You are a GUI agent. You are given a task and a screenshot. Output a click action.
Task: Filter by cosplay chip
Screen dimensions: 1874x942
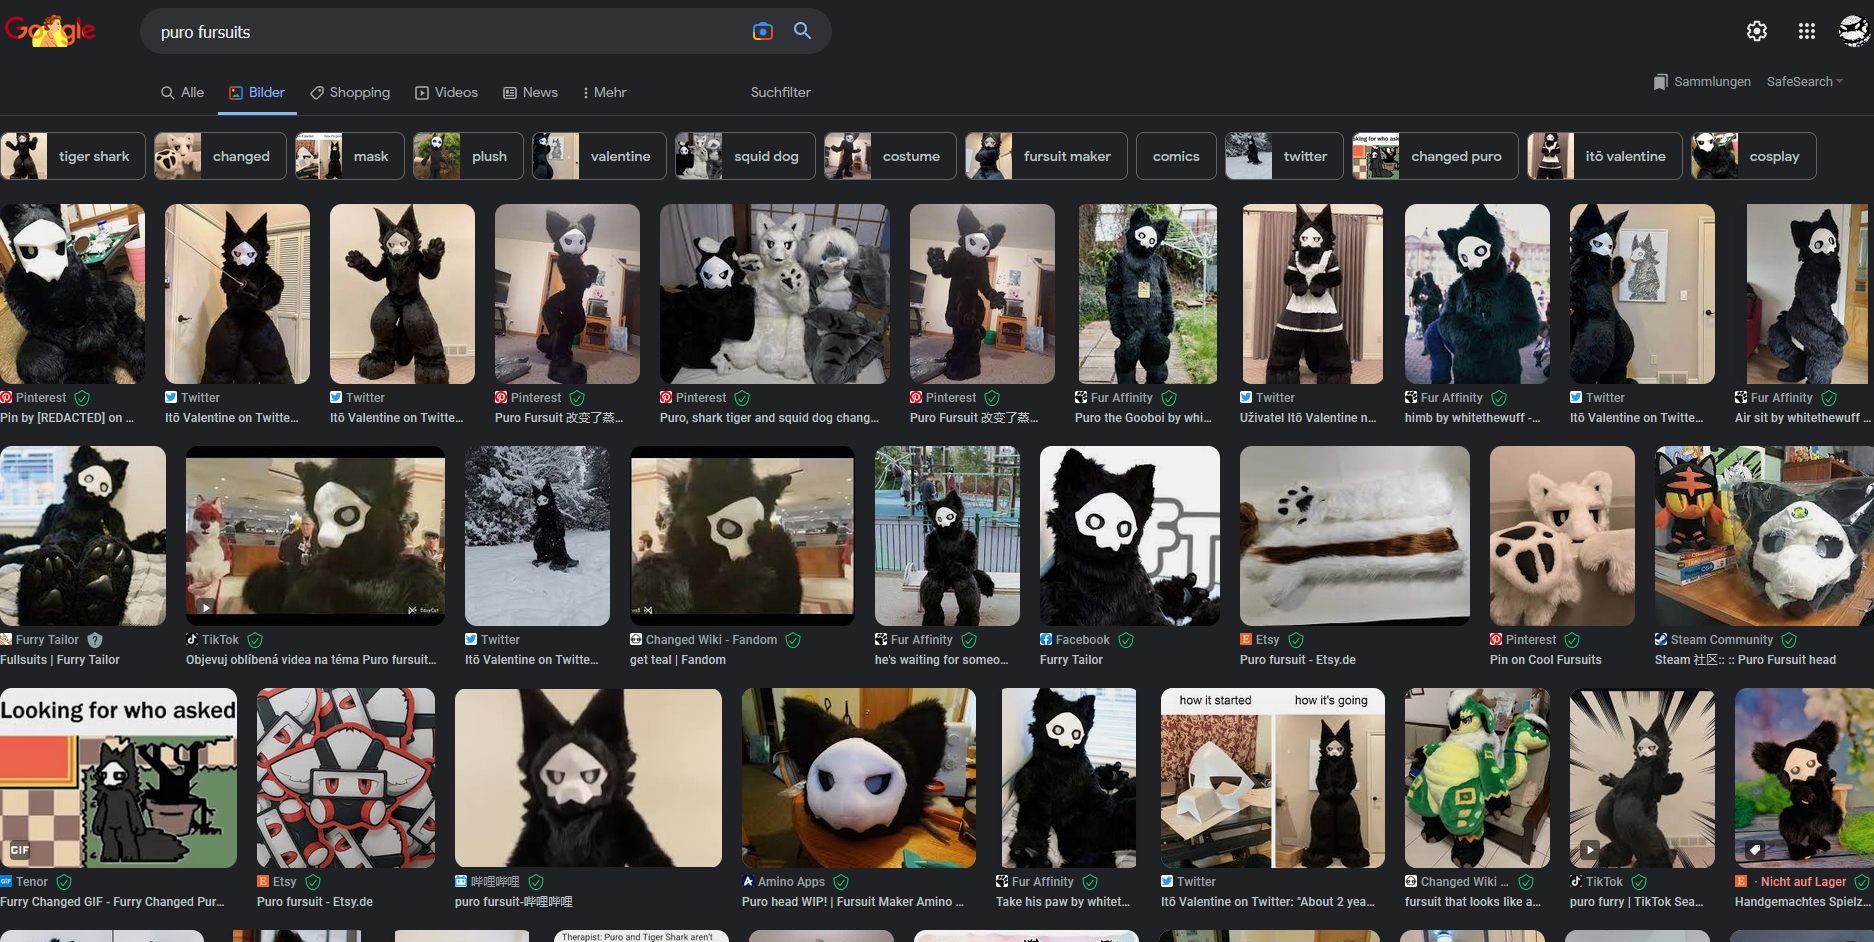1754,156
